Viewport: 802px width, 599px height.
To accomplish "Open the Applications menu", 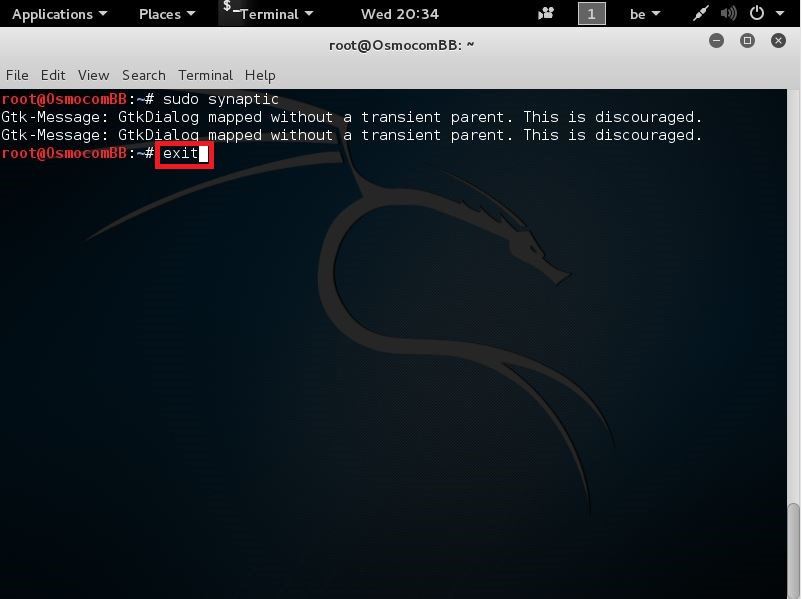I will tap(59, 14).
